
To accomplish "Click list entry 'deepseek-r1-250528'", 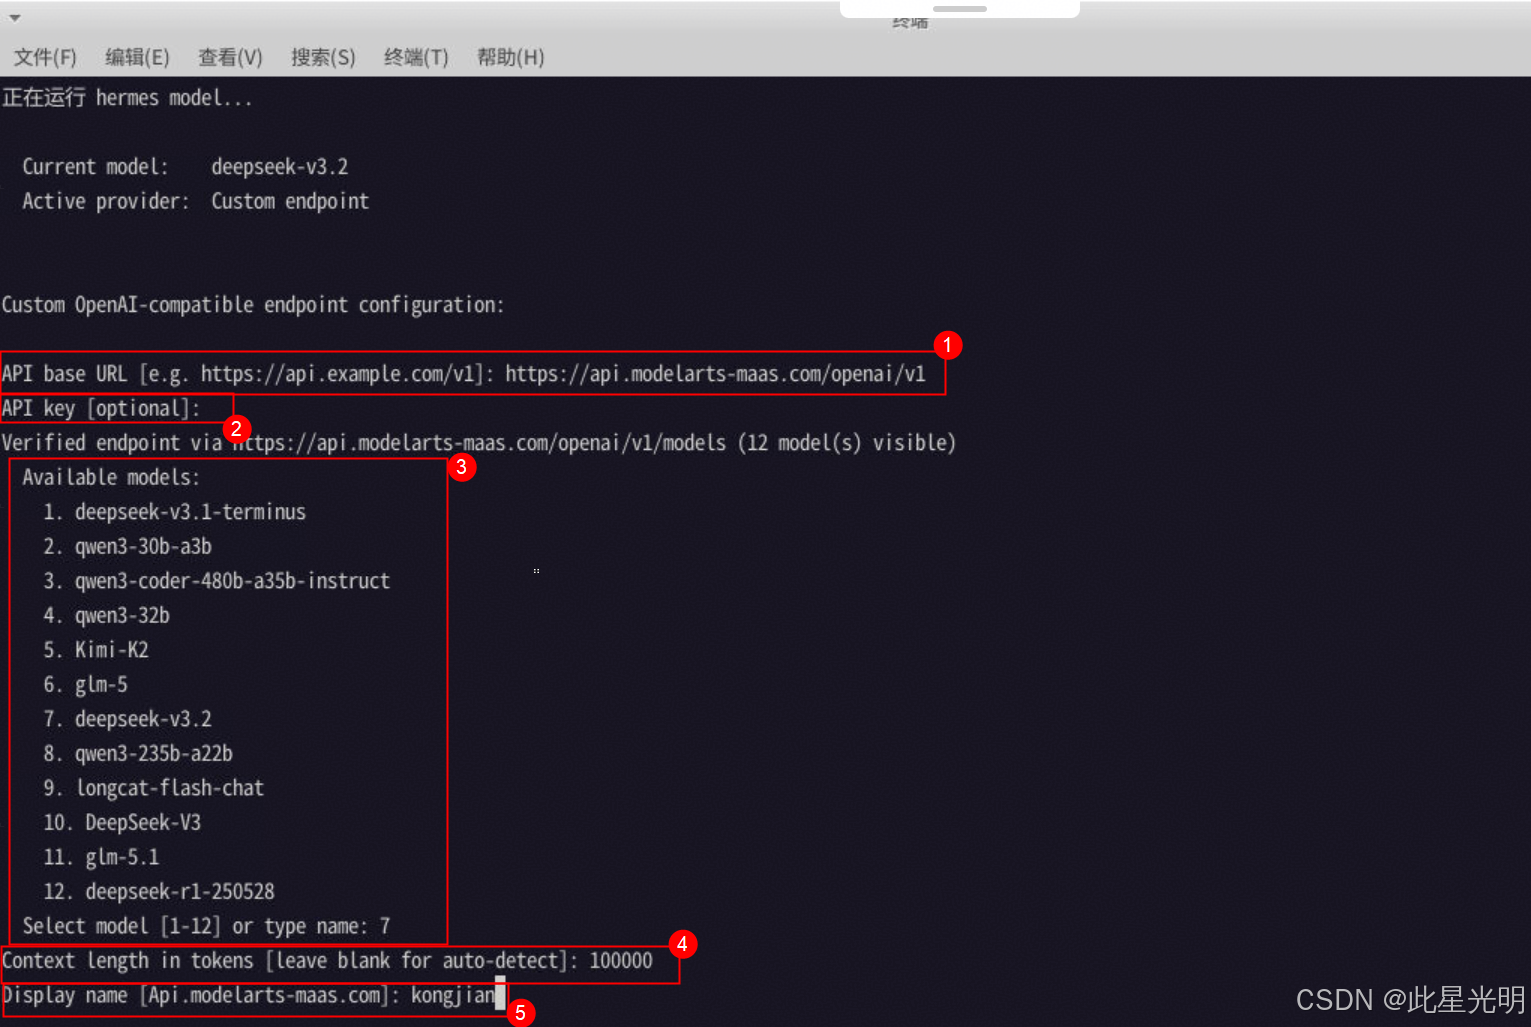I will click(x=159, y=892).
